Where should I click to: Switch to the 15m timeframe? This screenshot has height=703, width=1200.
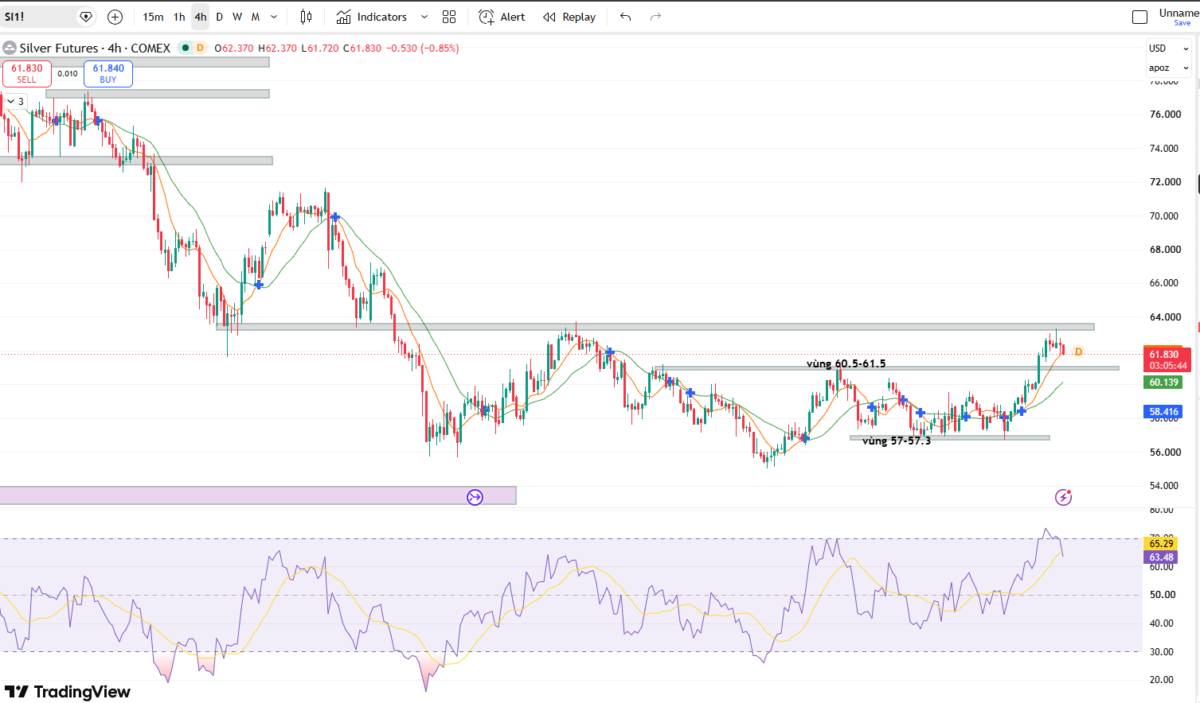click(x=153, y=17)
